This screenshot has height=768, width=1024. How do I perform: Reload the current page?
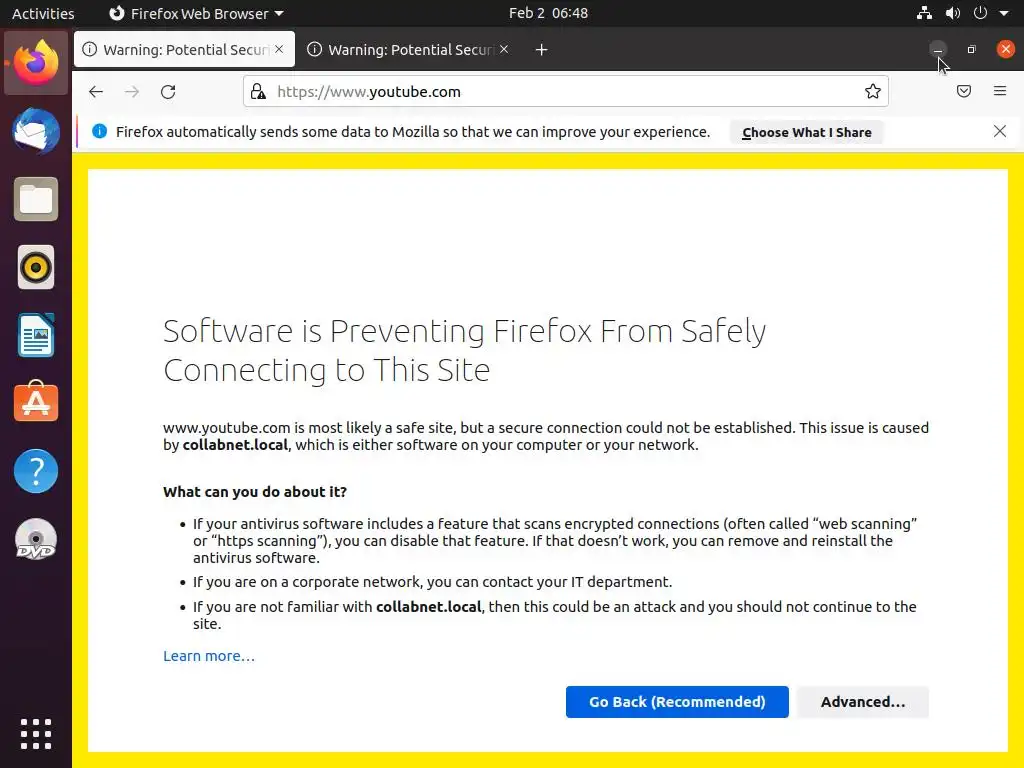pyautogui.click(x=168, y=92)
